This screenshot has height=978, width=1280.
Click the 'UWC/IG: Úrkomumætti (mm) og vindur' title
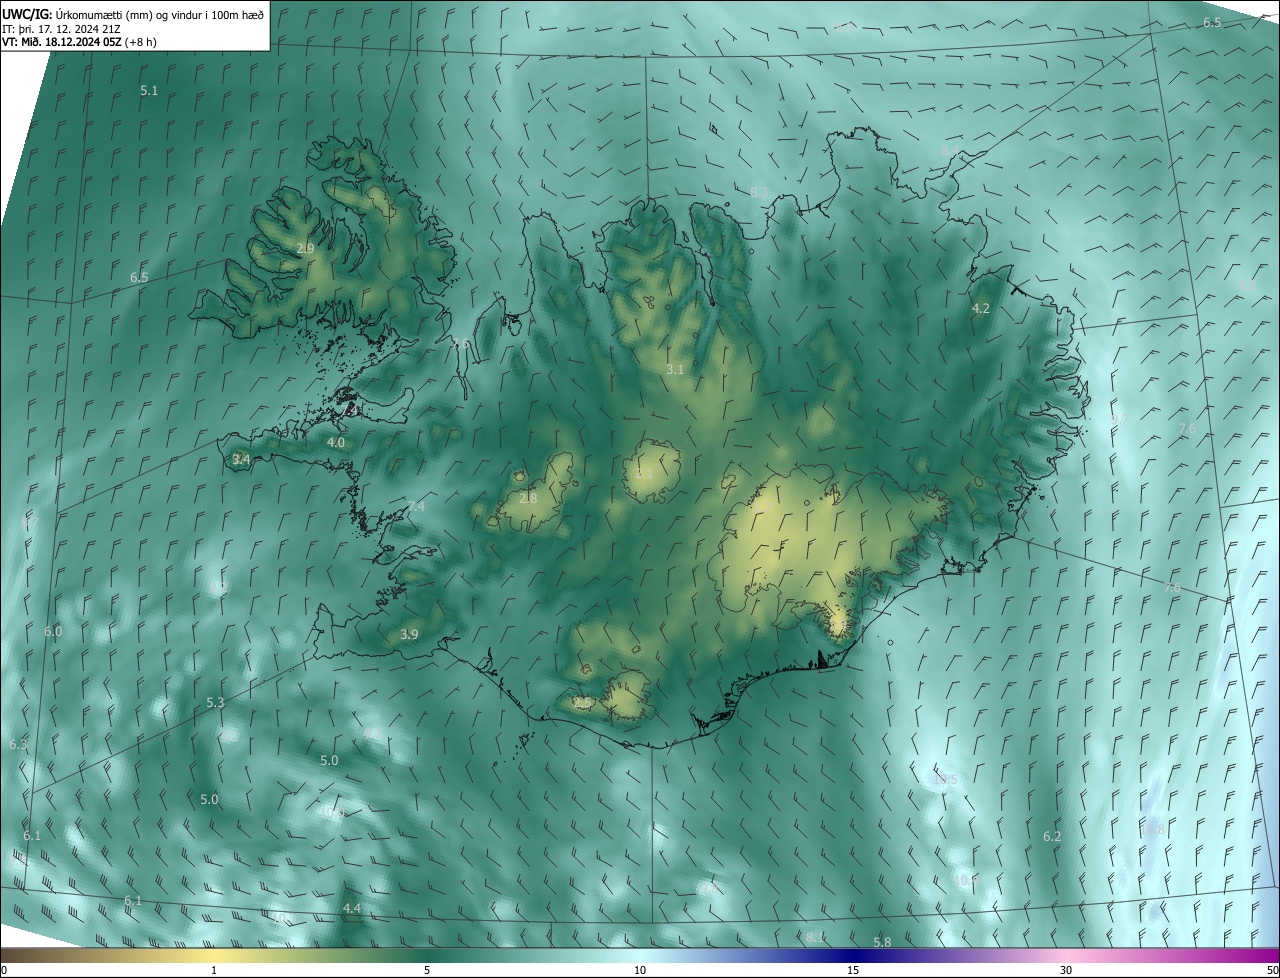tap(132, 14)
